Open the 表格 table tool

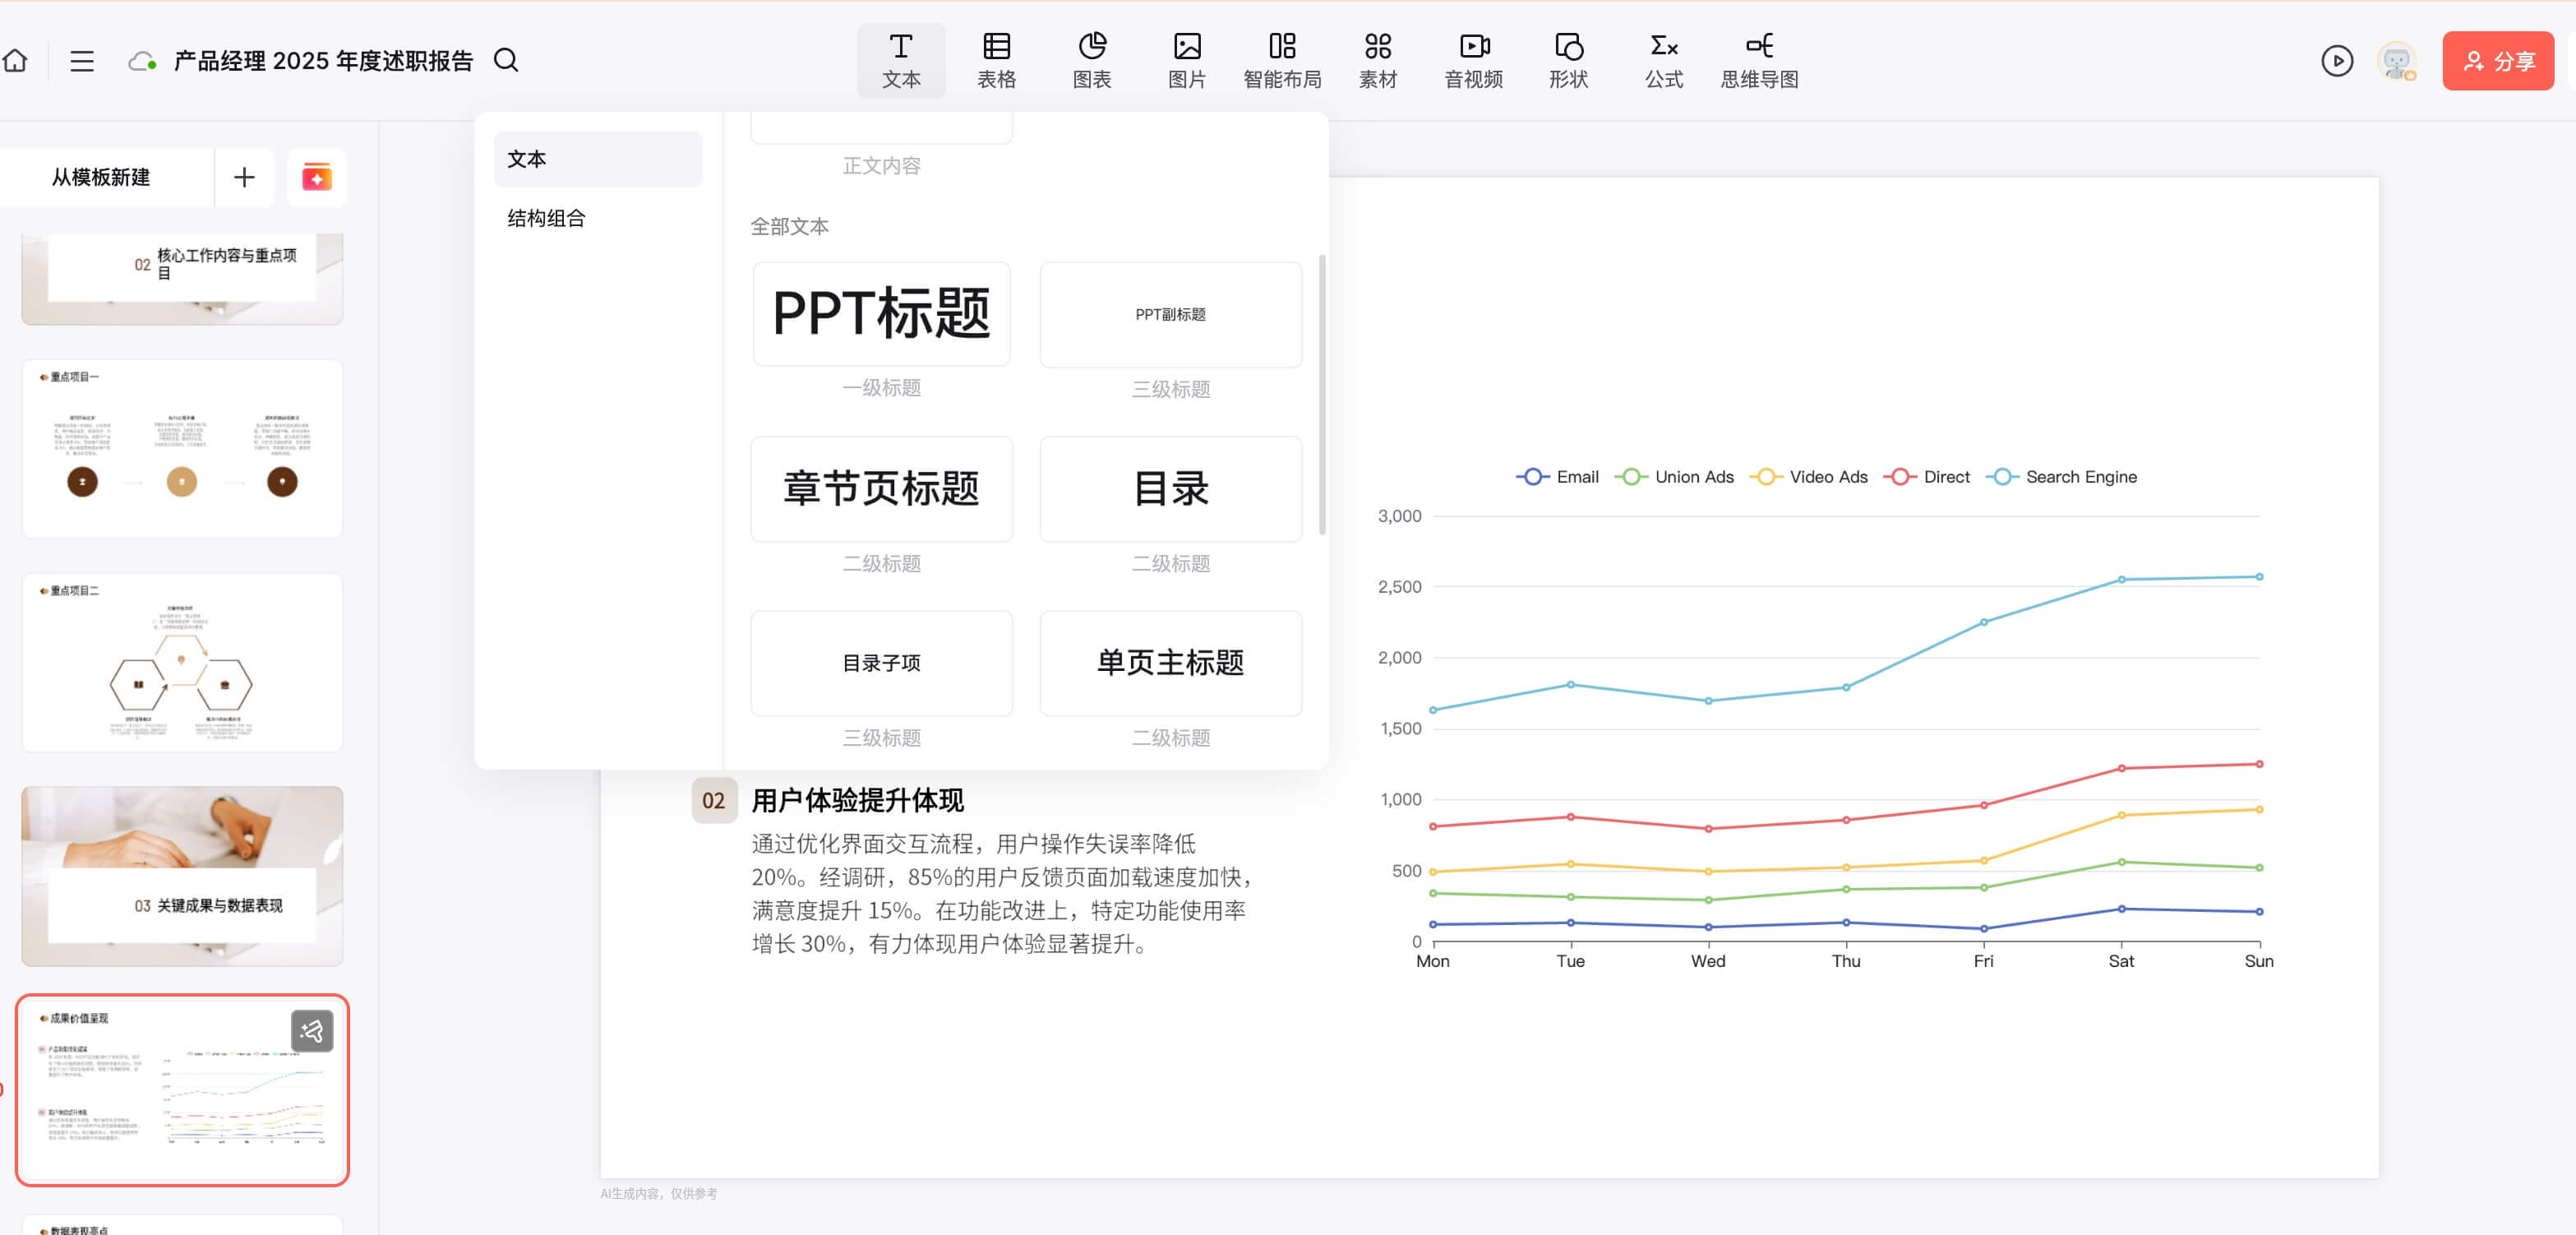(996, 61)
